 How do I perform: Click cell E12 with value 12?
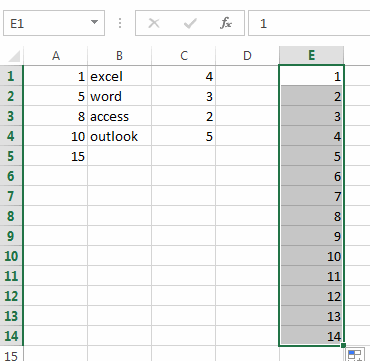click(311, 296)
